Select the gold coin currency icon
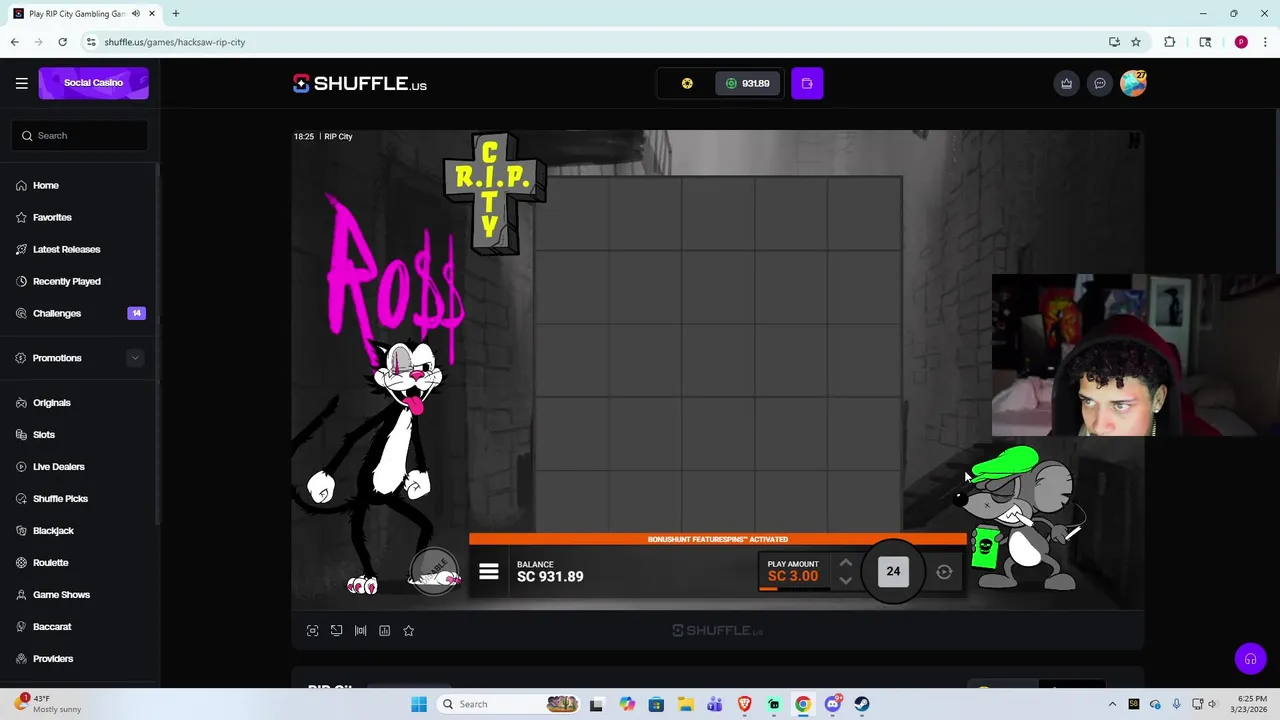The width and height of the screenshot is (1280, 720). pos(687,83)
